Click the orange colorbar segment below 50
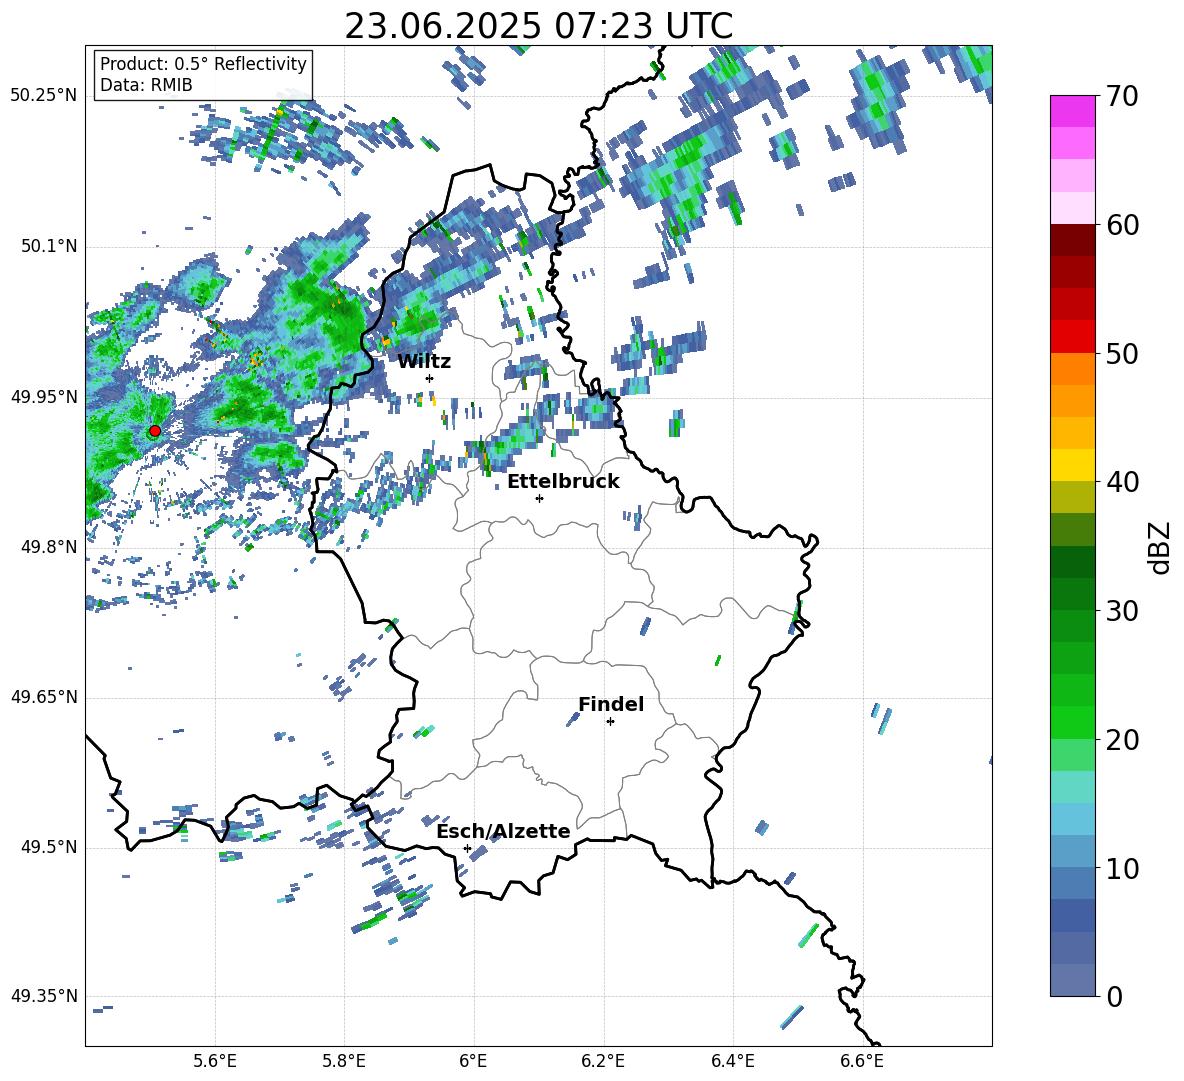 pos(1072,368)
